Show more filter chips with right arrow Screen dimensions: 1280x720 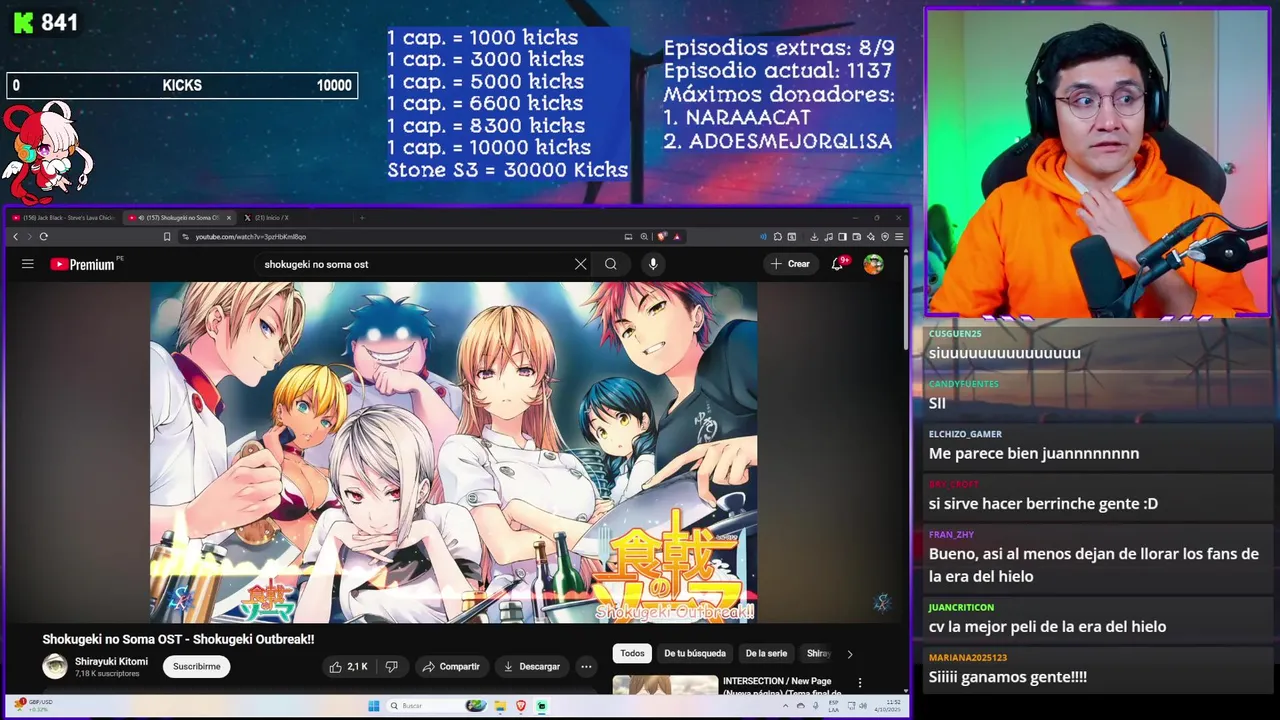coord(850,654)
